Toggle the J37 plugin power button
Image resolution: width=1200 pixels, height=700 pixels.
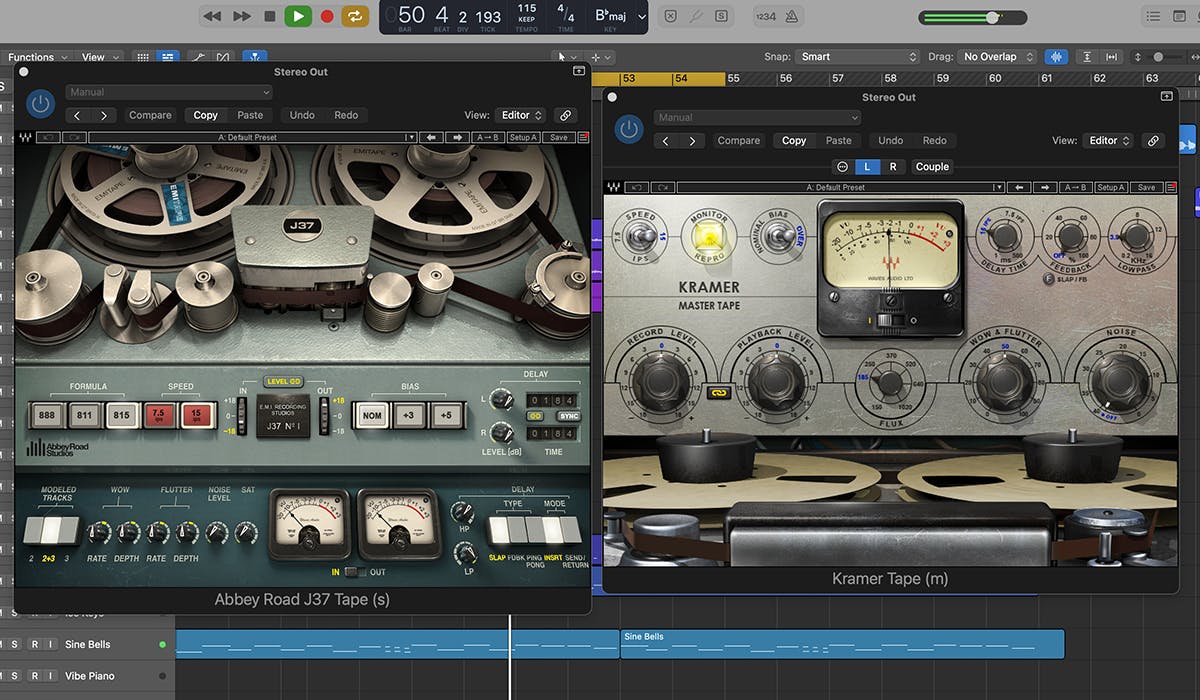(40, 104)
